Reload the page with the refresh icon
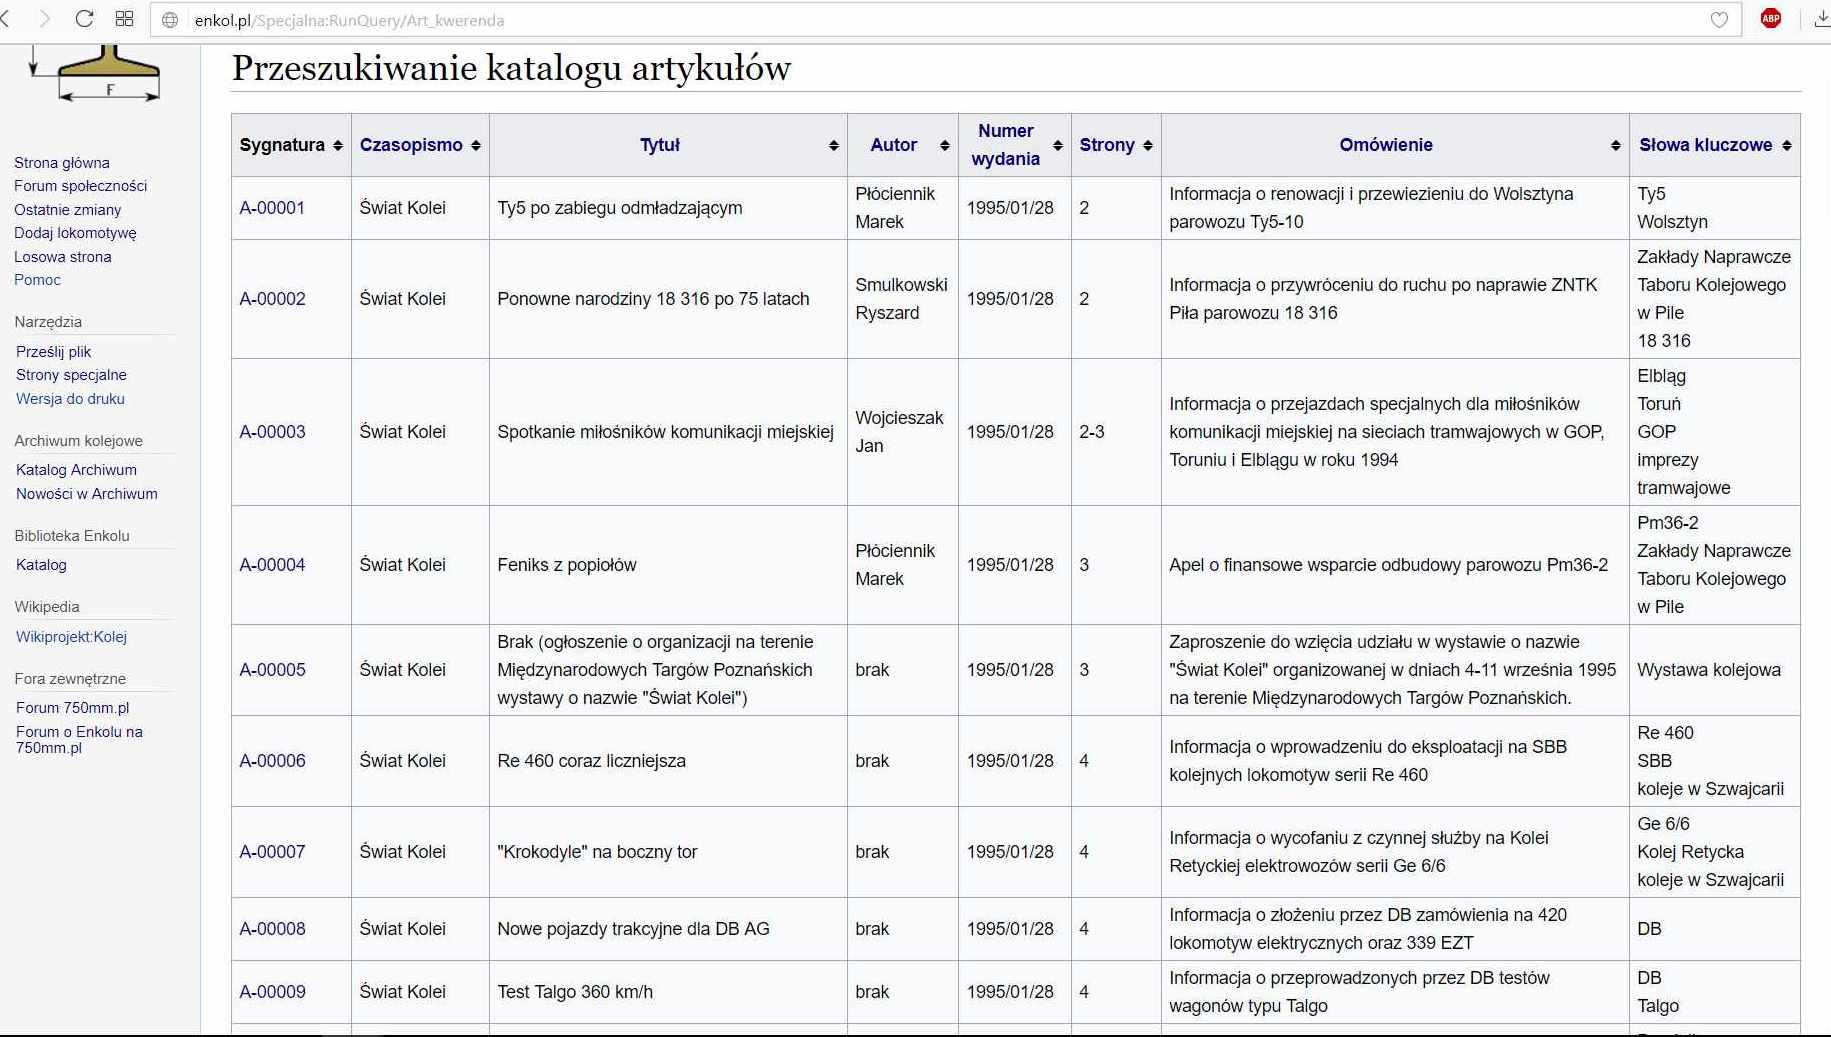The height and width of the screenshot is (1037, 1831). pyautogui.click(x=84, y=19)
